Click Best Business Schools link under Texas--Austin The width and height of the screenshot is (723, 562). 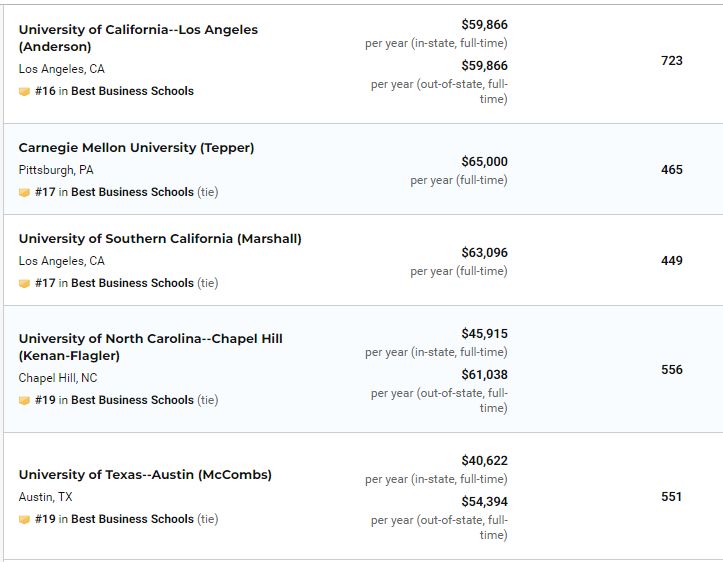click(x=132, y=519)
